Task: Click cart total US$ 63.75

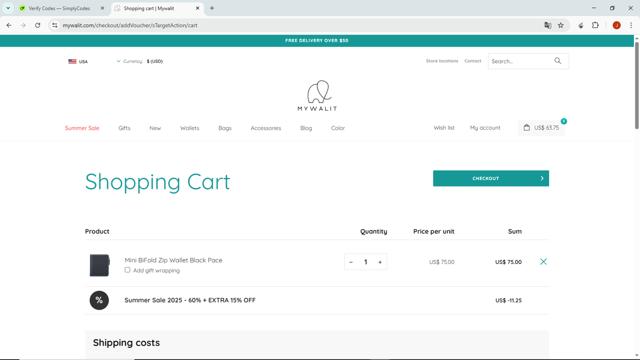Action: 547,128
